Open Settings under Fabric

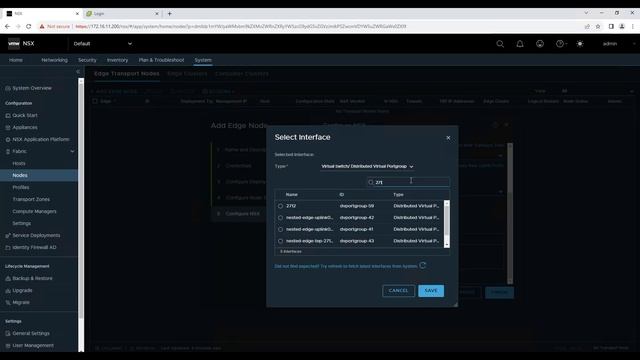tap(21, 223)
